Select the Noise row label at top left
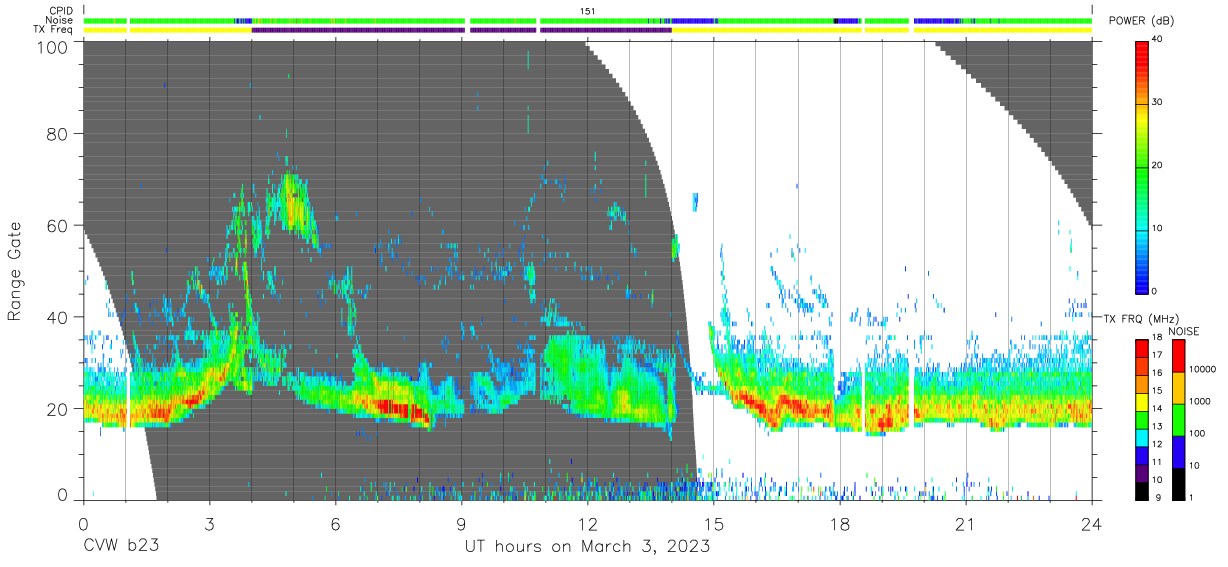 [x=61, y=20]
